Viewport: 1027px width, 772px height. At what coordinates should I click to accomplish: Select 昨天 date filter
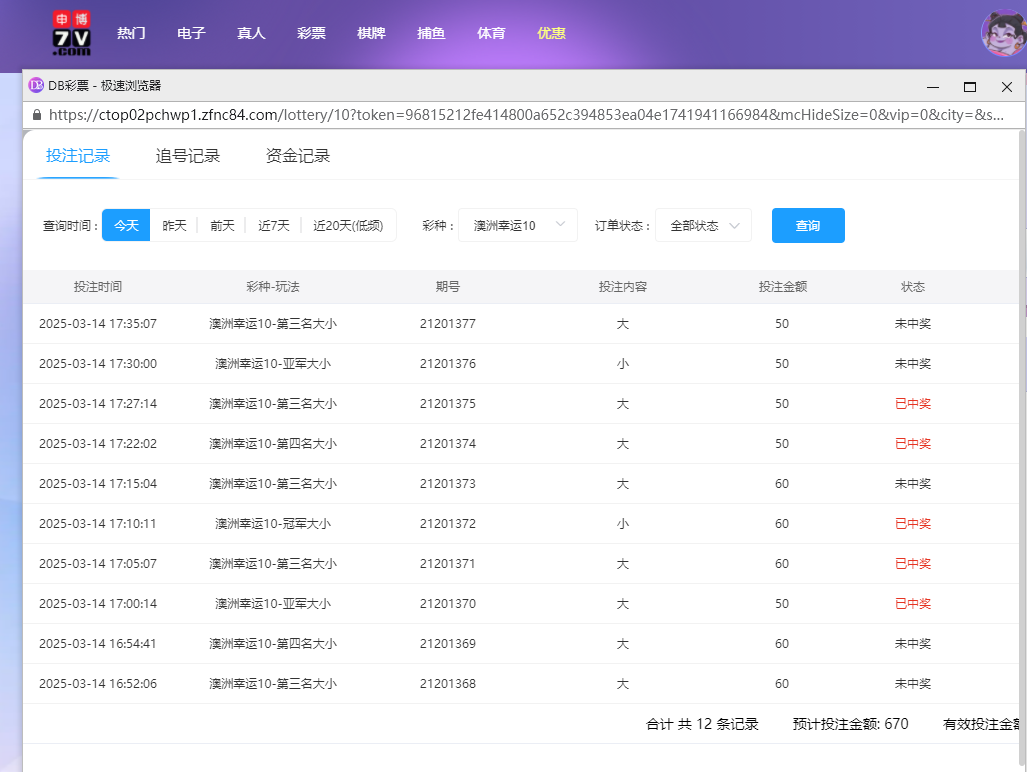[173, 225]
